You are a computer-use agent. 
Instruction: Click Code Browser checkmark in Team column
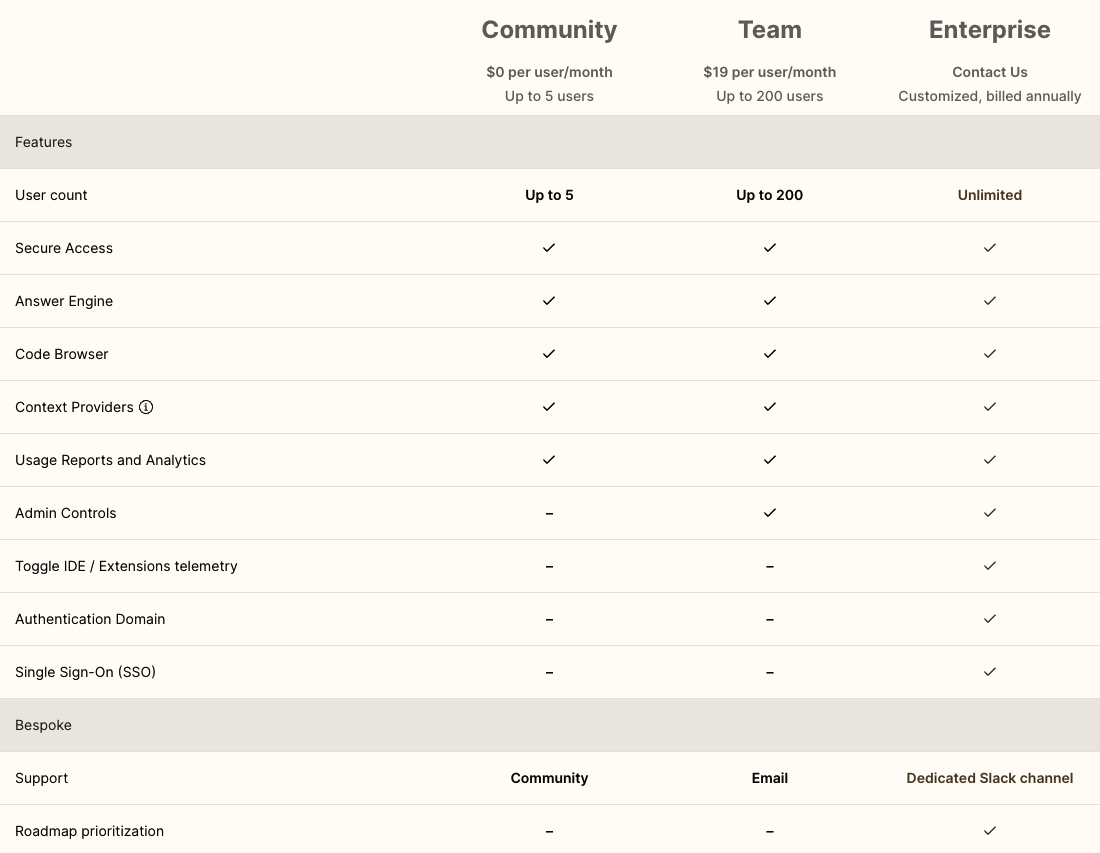click(x=770, y=354)
